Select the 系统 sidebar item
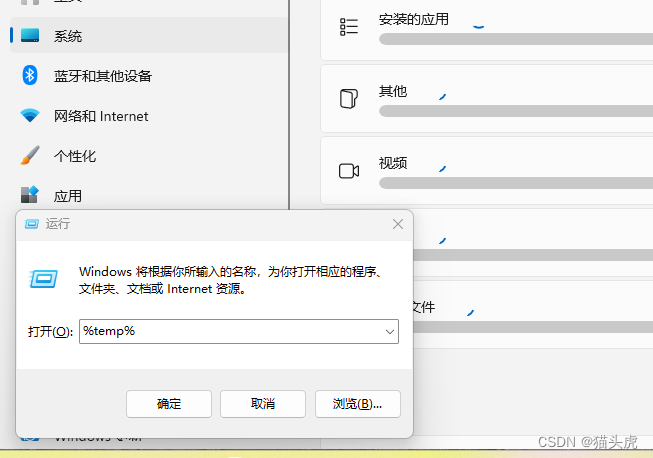Screen dimensions: 653x458 [149, 35]
